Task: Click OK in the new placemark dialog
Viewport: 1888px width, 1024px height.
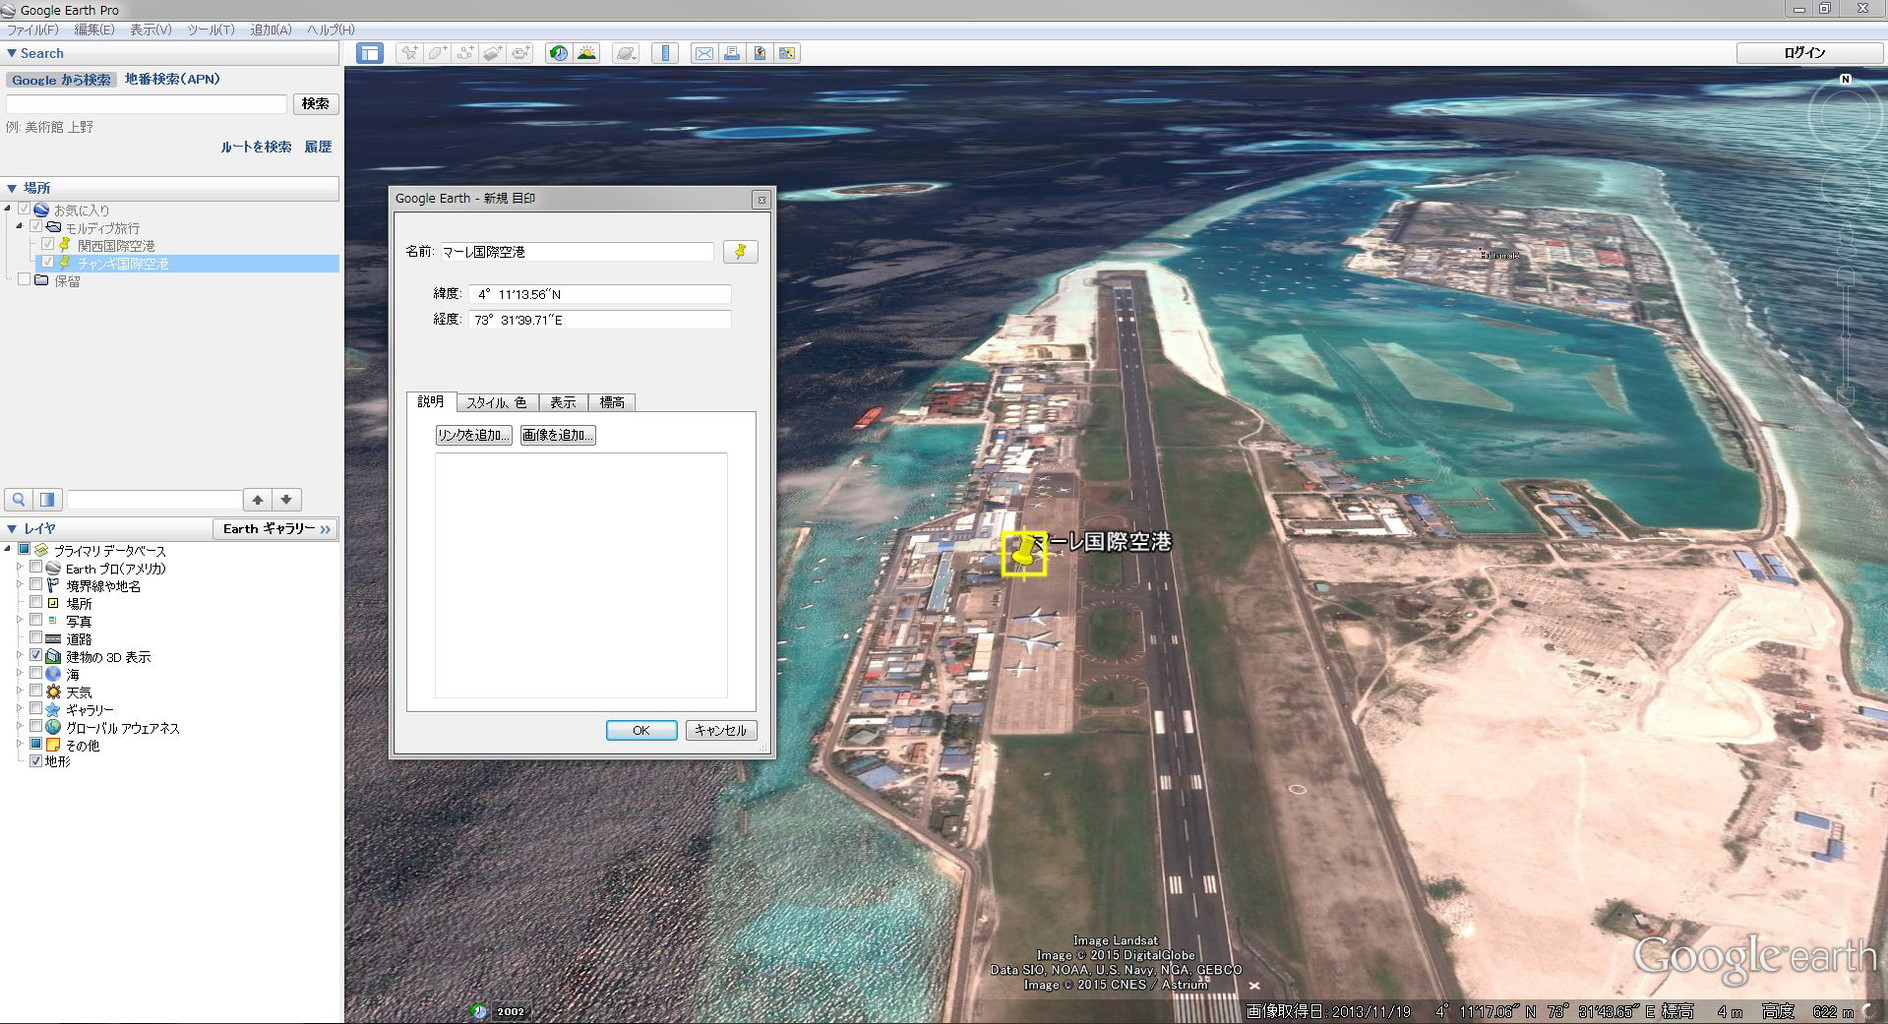Action: pos(641,730)
